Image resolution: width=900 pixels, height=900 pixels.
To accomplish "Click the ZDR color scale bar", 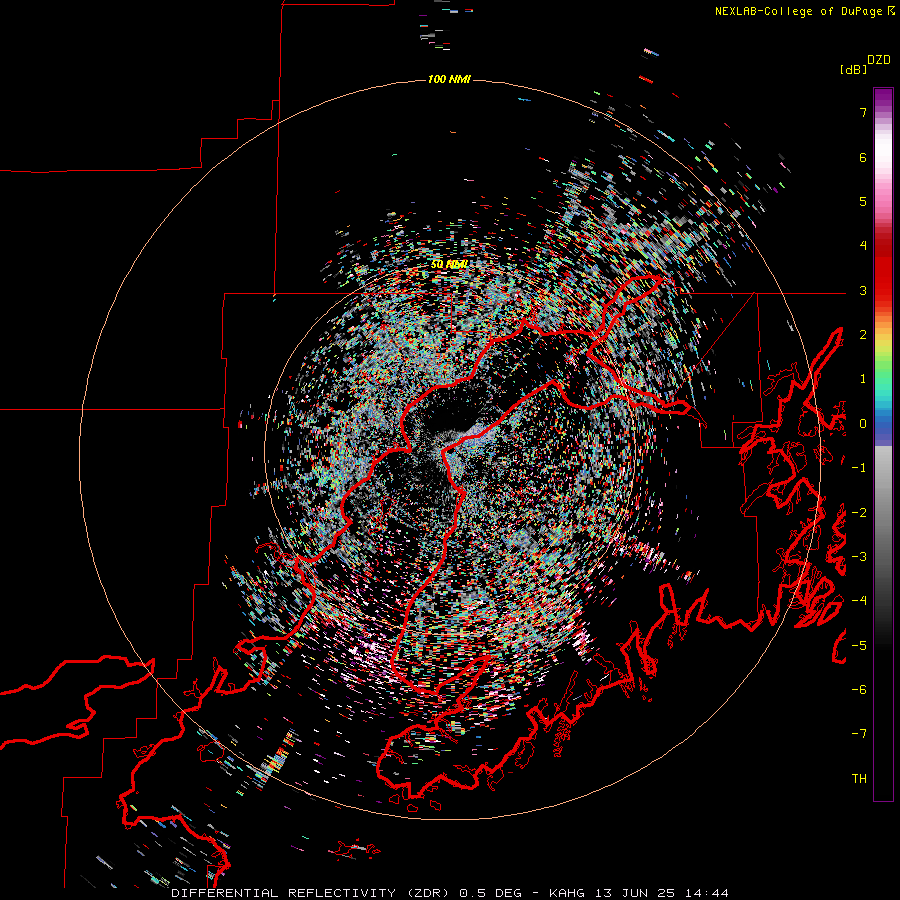I will point(883,444).
